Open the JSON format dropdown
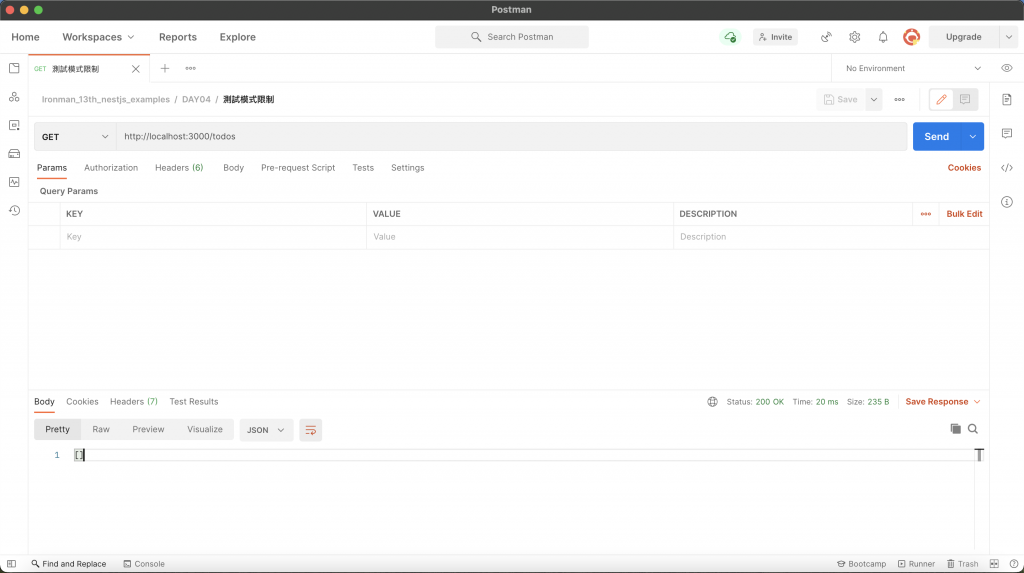1024x573 pixels. (x=266, y=430)
